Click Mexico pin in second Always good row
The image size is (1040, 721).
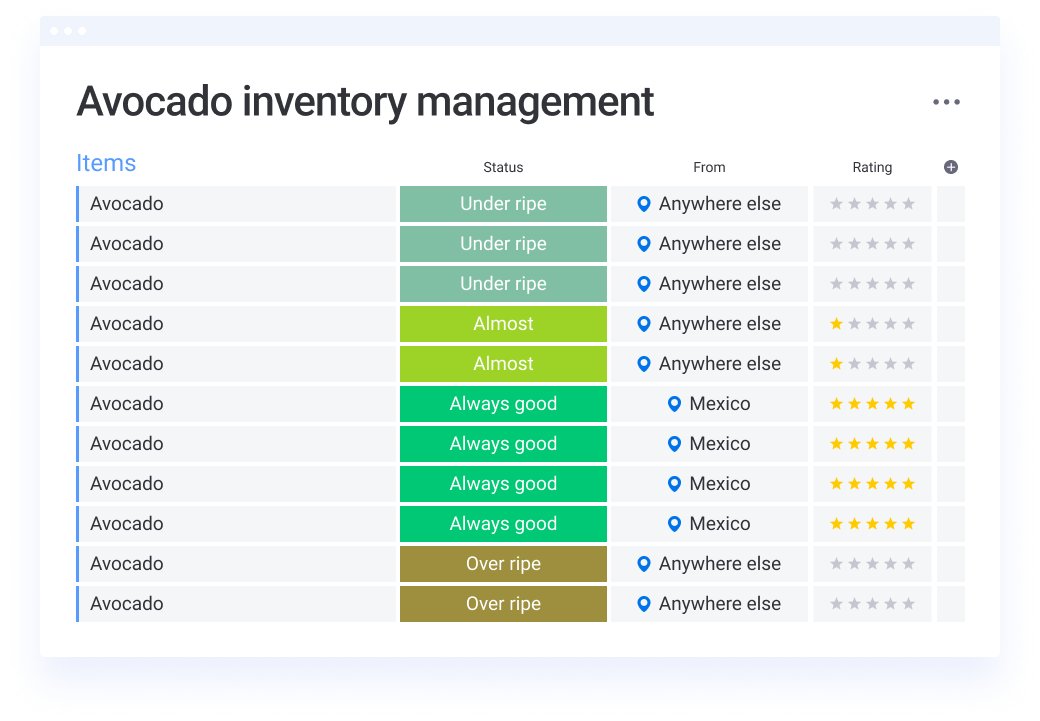pyautogui.click(x=674, y=444)
